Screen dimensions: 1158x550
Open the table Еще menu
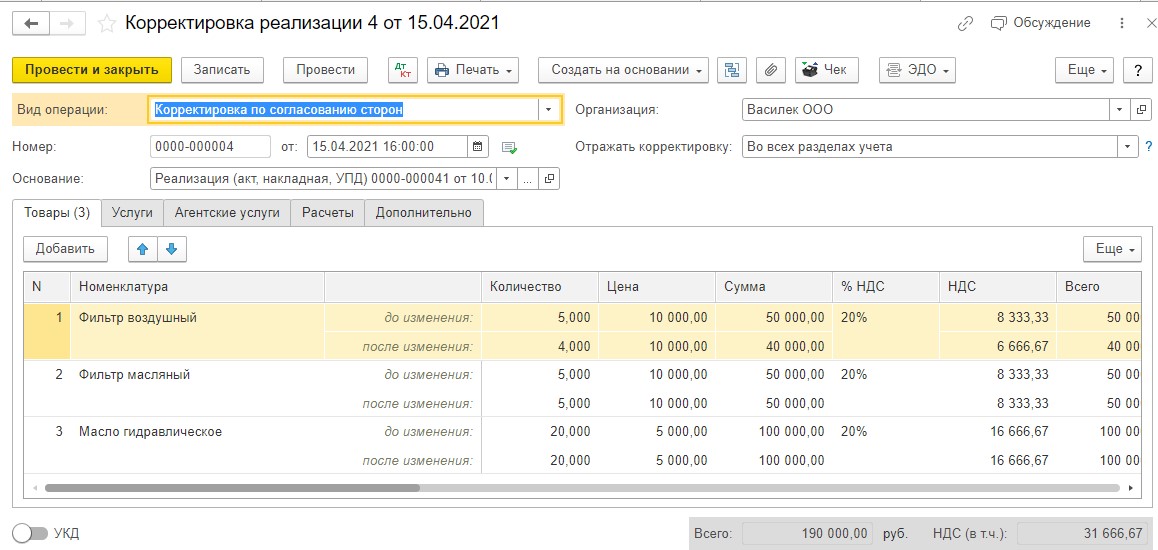tap(1113, 249)
